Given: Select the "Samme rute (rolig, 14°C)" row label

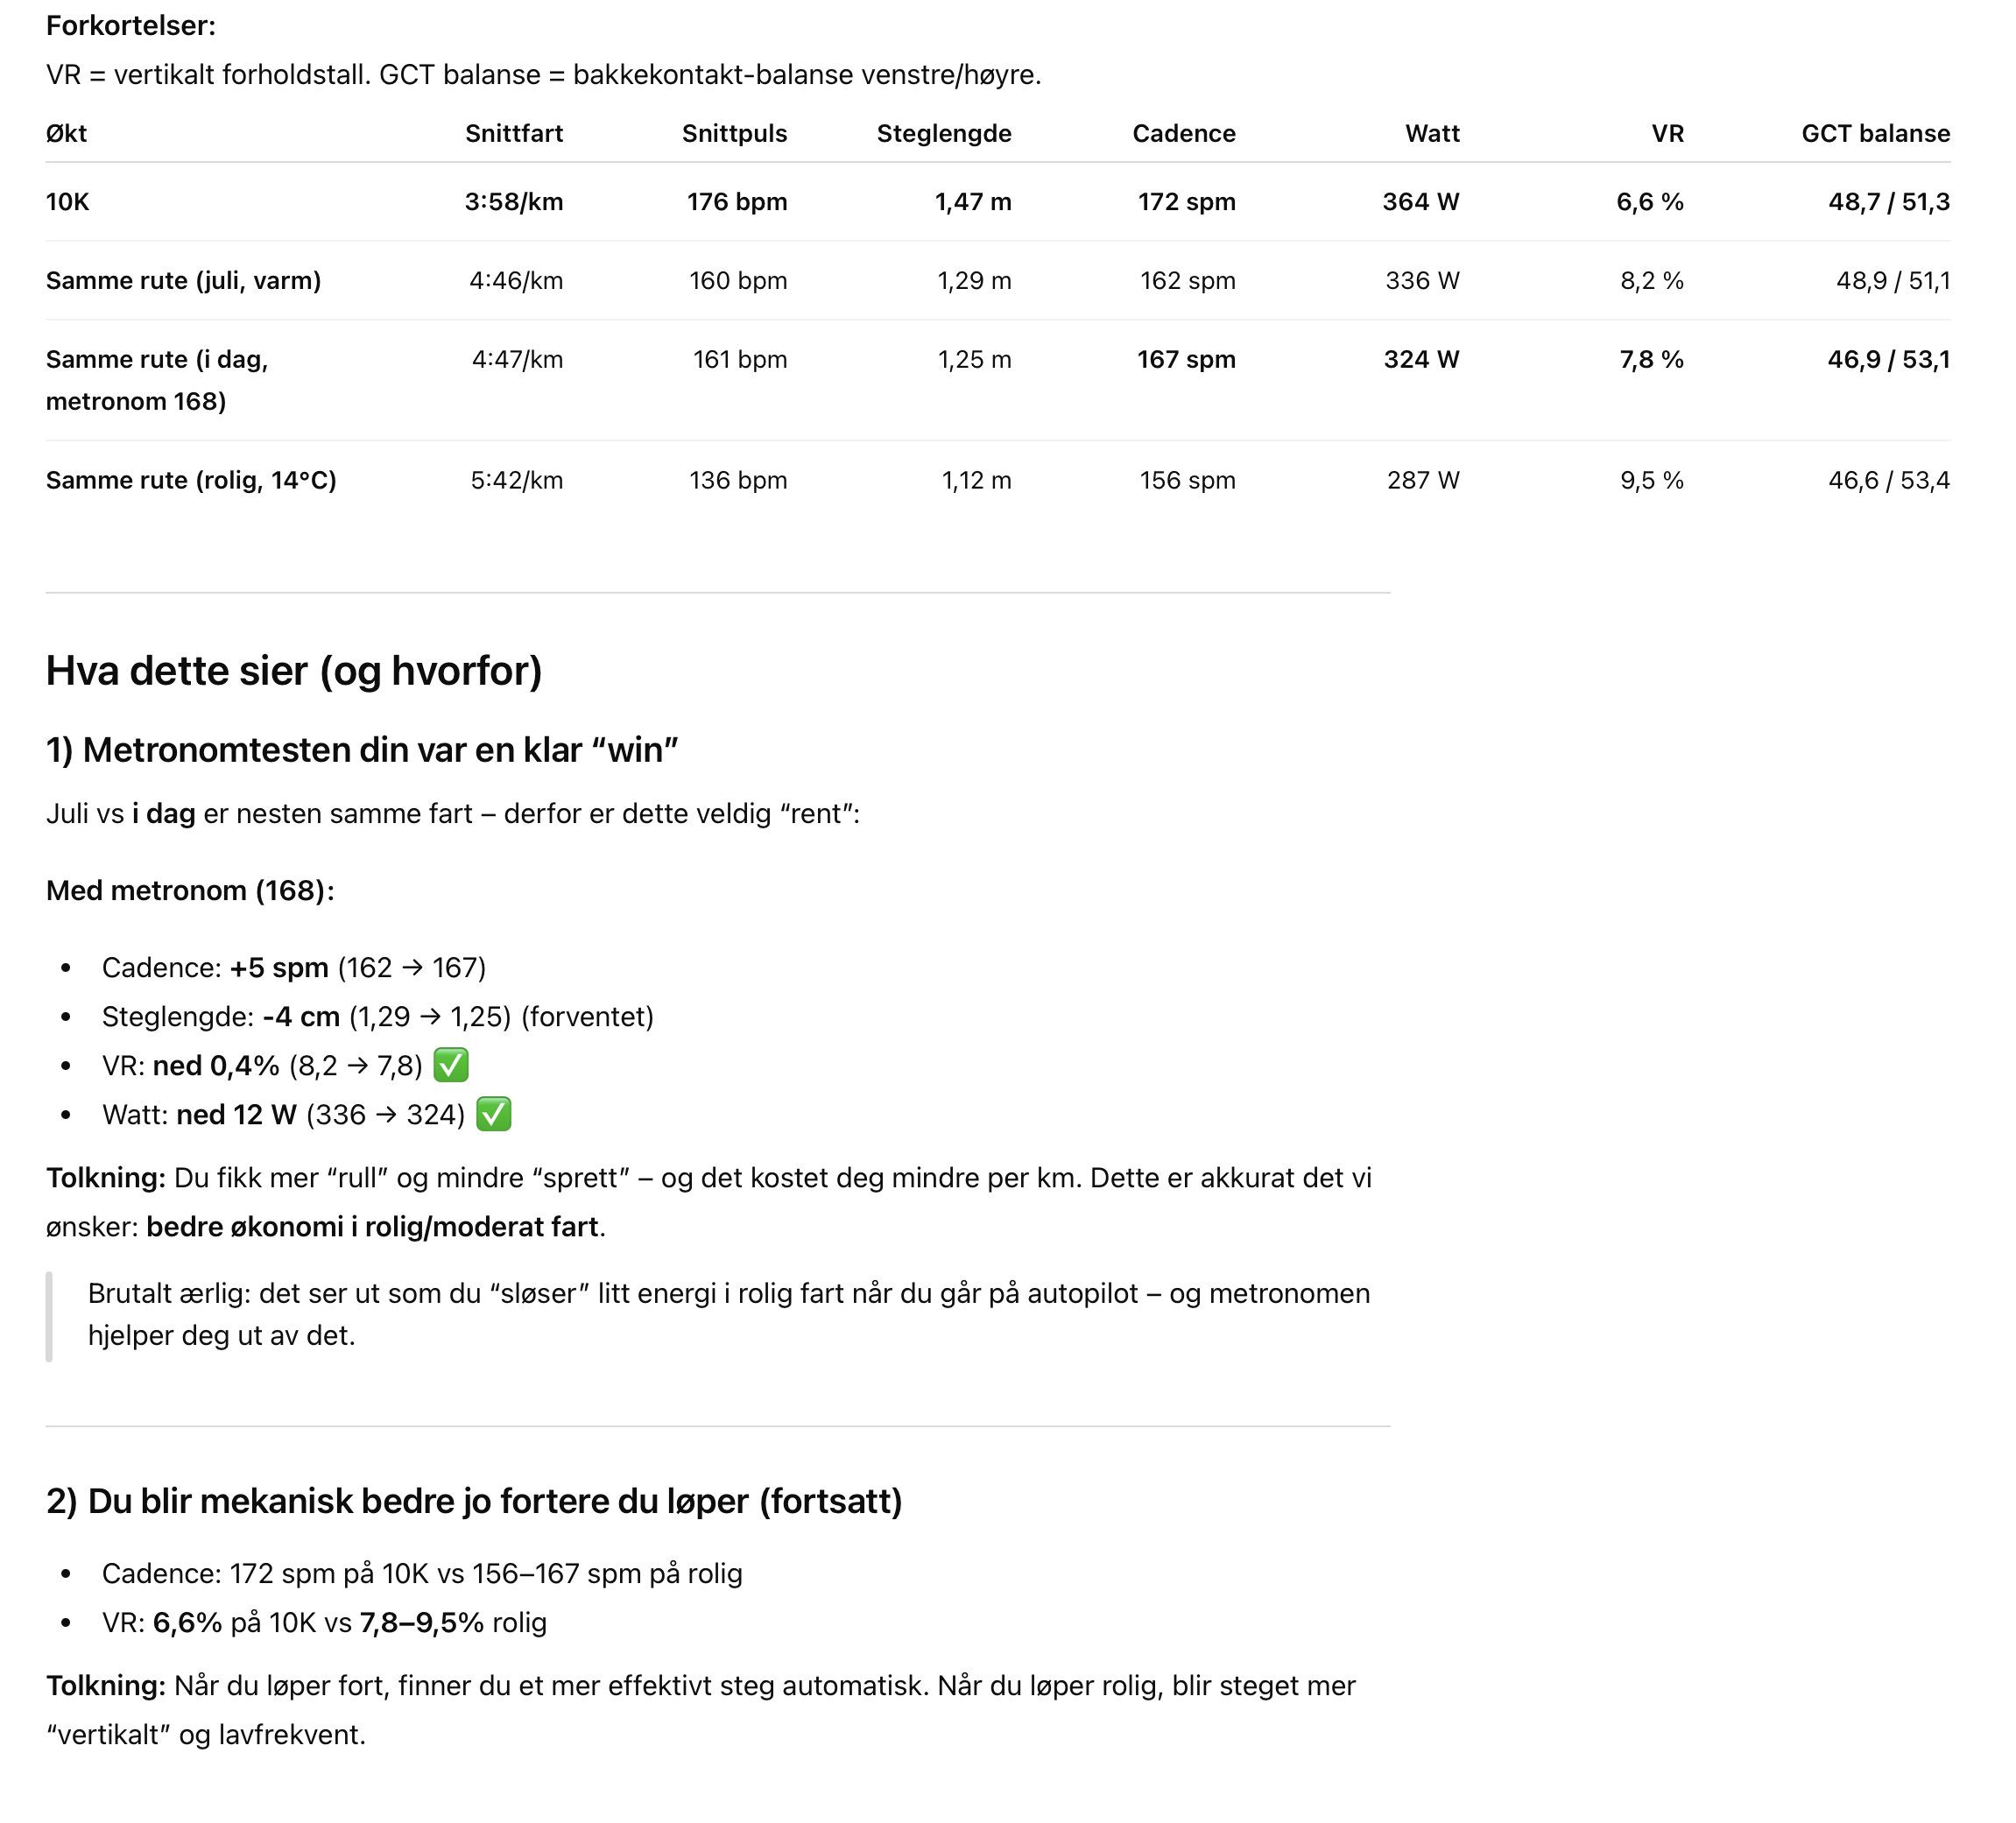Looking at the screenshot, I should coord(191,480).
